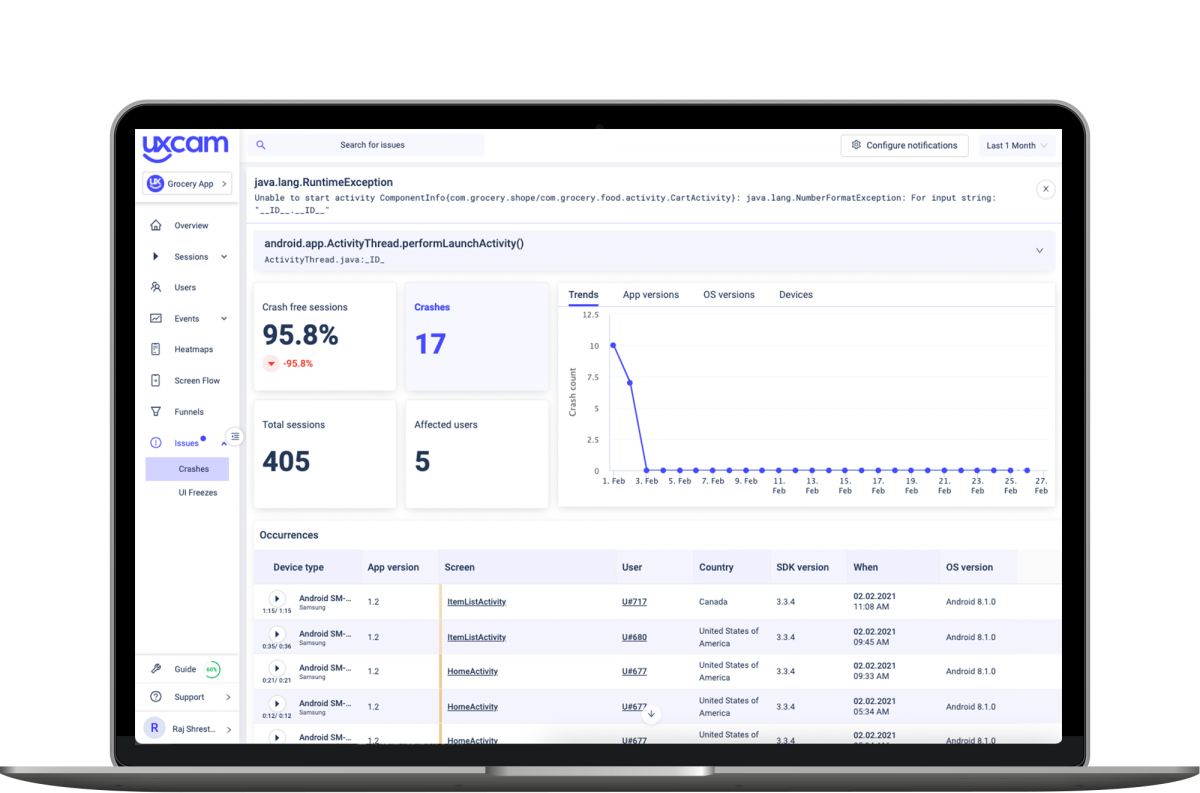Select the Funnels funnel icon
This screenshot has width=1200, height=793.
click(x=157, y=411)
